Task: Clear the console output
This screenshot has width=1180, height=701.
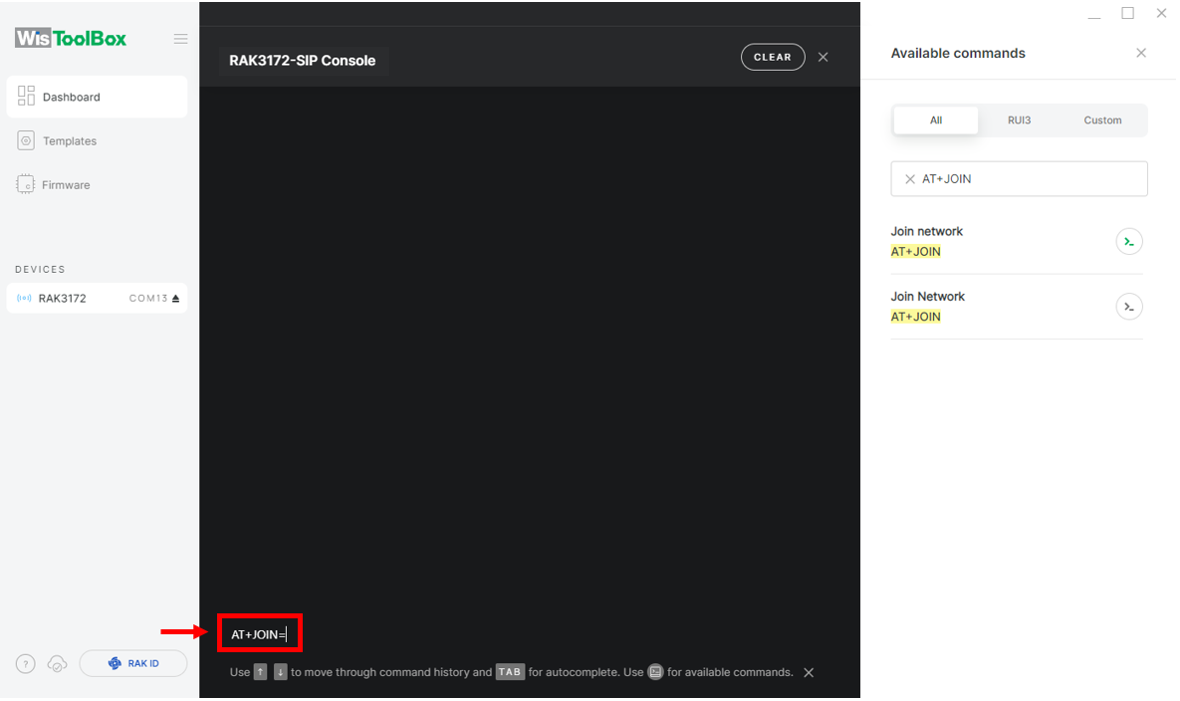Action: pyautogui.click(x=773, y=57)
